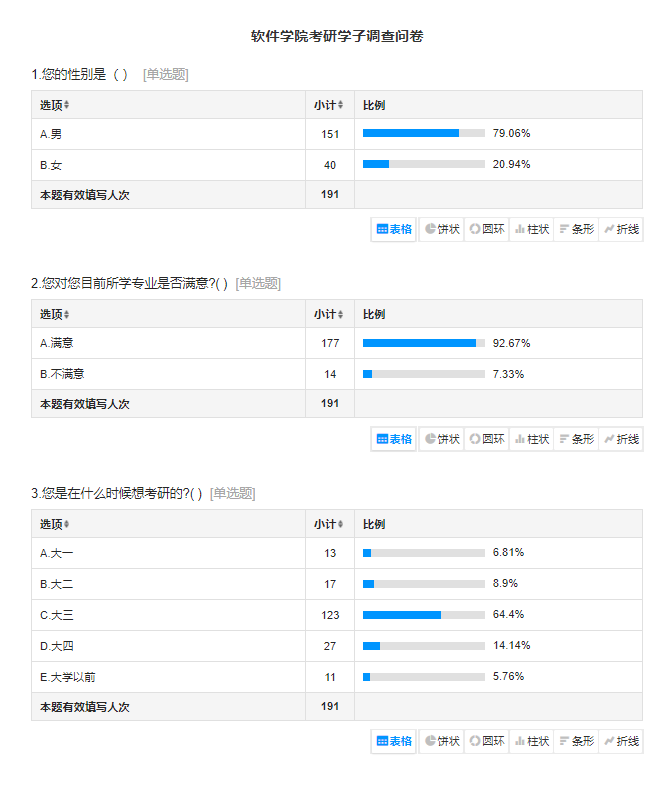672x786 pixels.
Task: Sort question 1 by 小计 column arrows
Action: [x=340, y=105]
